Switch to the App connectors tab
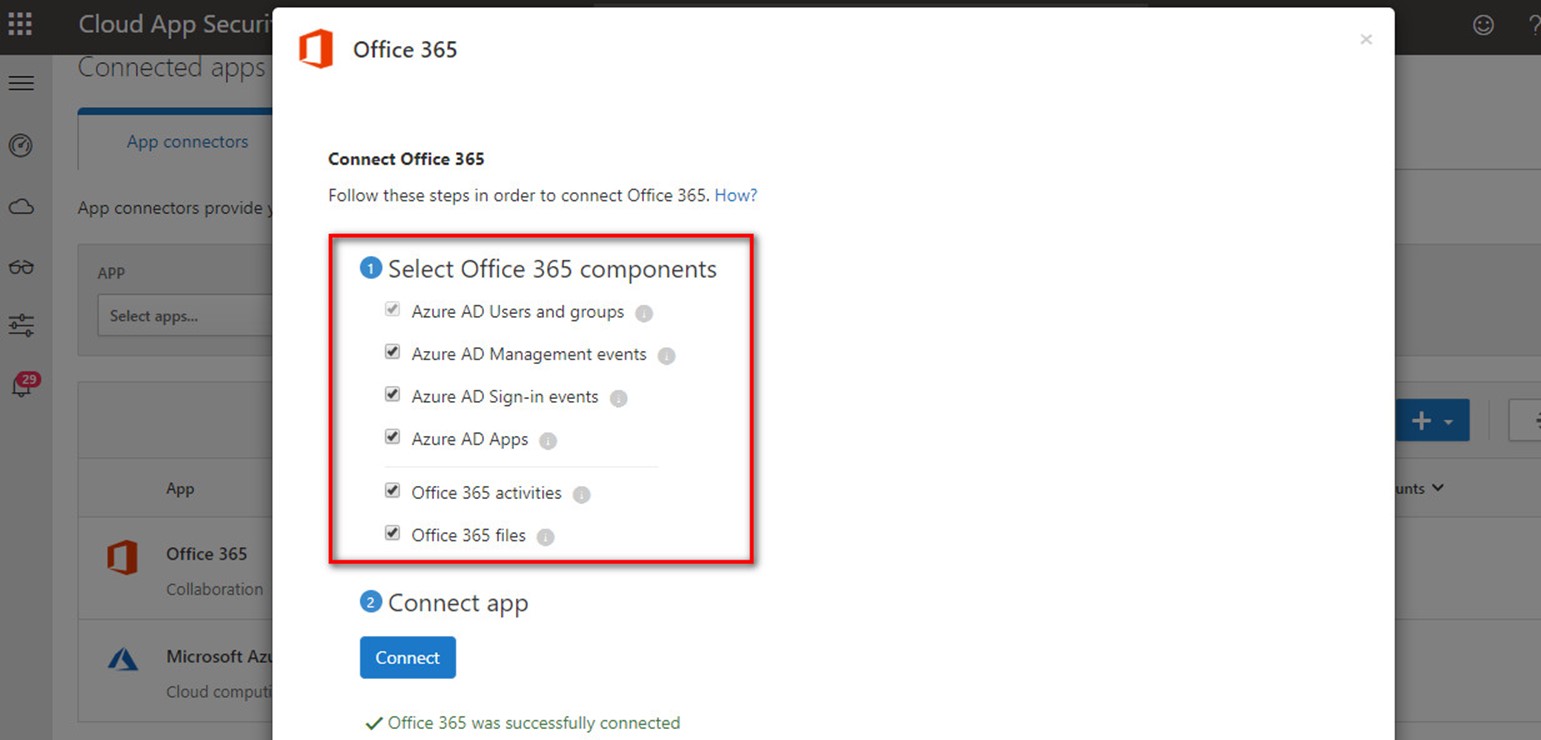 (x=187, y=142)
